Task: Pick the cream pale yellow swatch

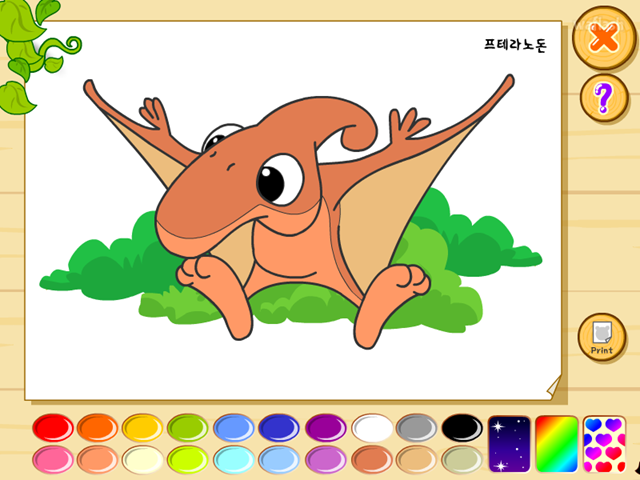Action: click(142, 460)
